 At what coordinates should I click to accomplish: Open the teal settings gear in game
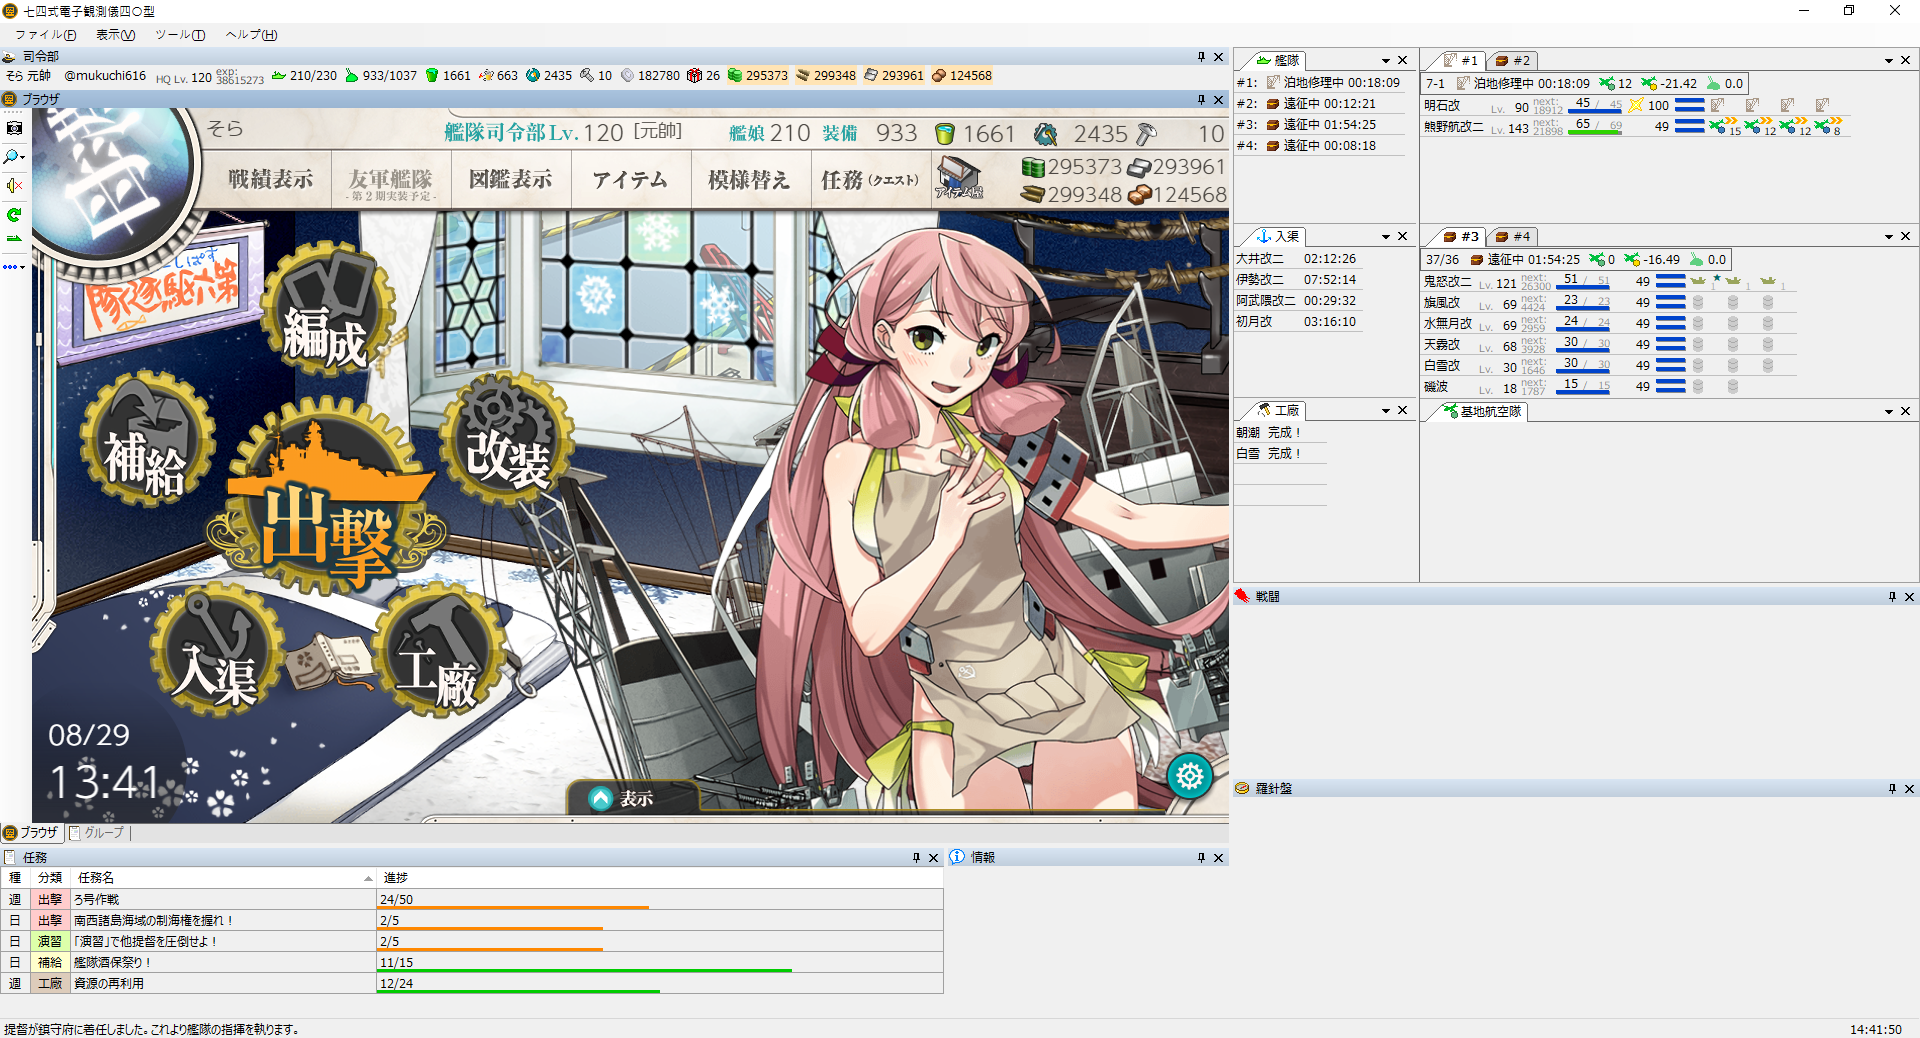click(x=1189, y=776)
